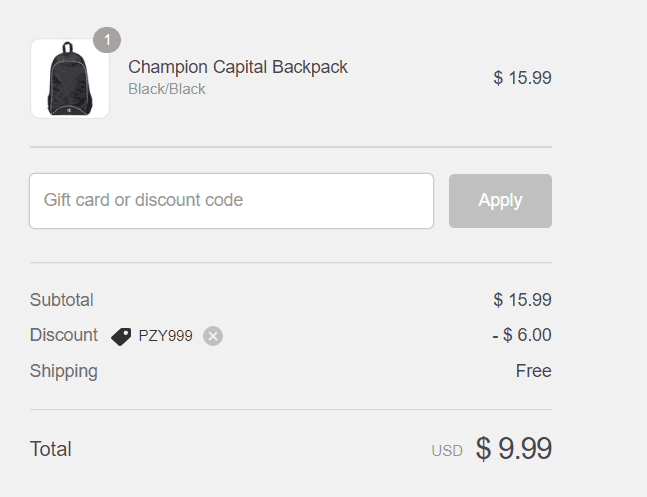647x497 pixels.
Task: Click the Free shipping value
Action: pyautogui.click(x=534, y=371)
